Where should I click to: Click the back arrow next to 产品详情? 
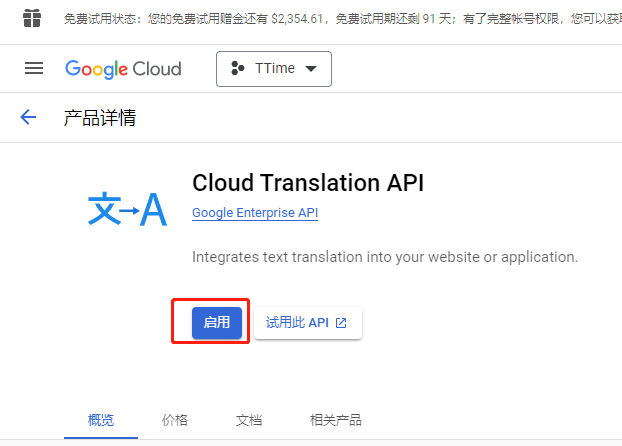(28, 117)
